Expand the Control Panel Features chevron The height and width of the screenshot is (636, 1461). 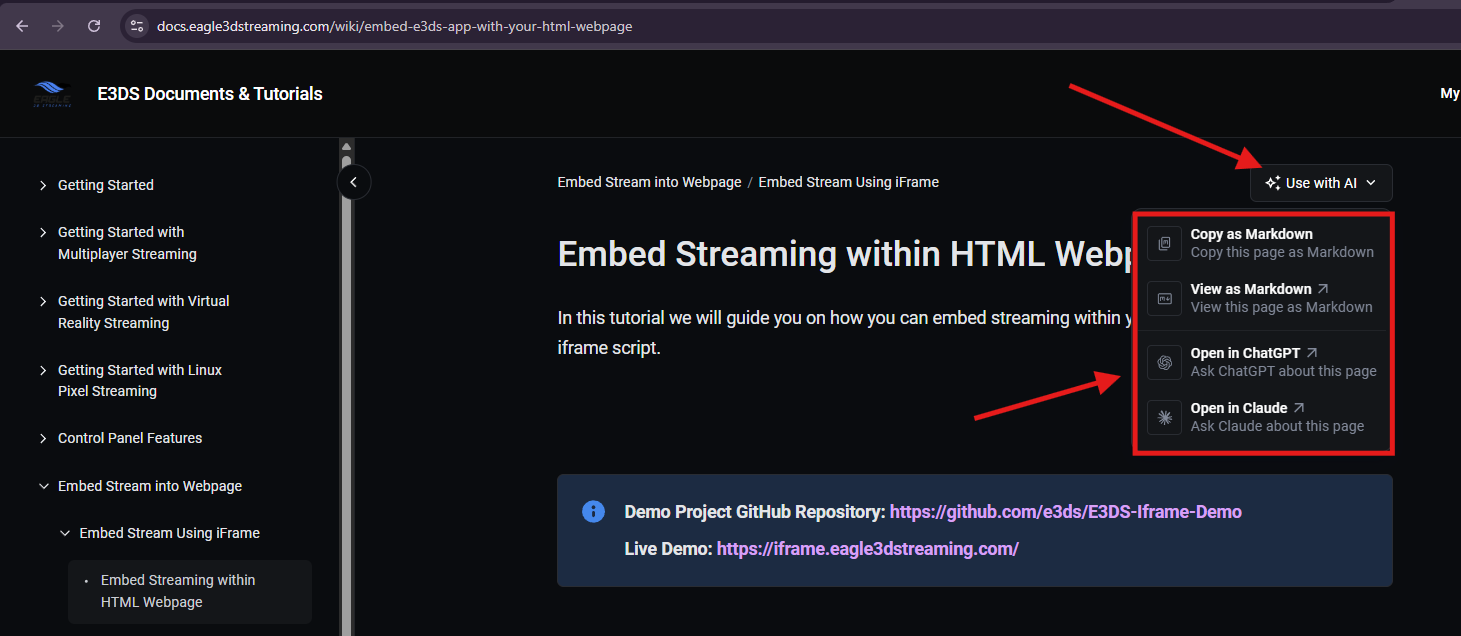pos(43,438)
